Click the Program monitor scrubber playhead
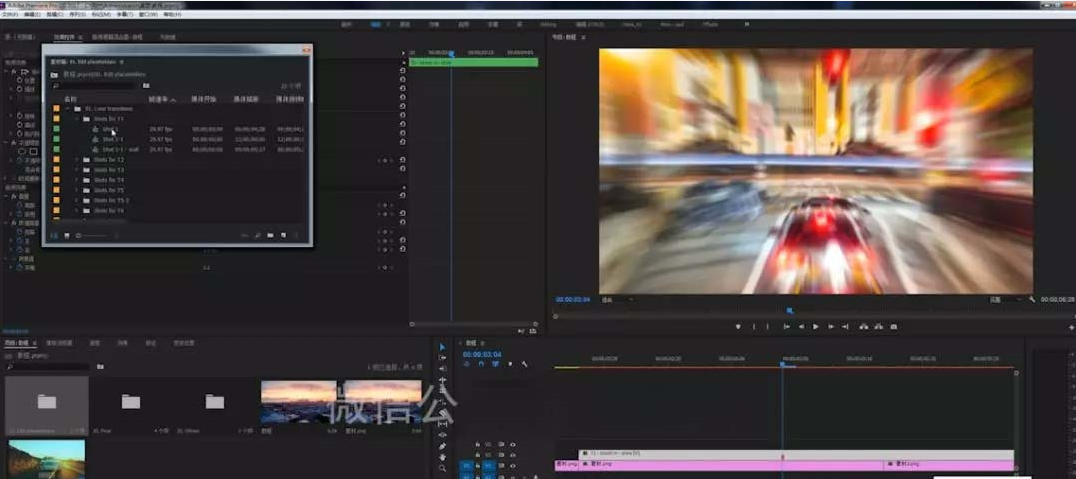 pos(789,311)
